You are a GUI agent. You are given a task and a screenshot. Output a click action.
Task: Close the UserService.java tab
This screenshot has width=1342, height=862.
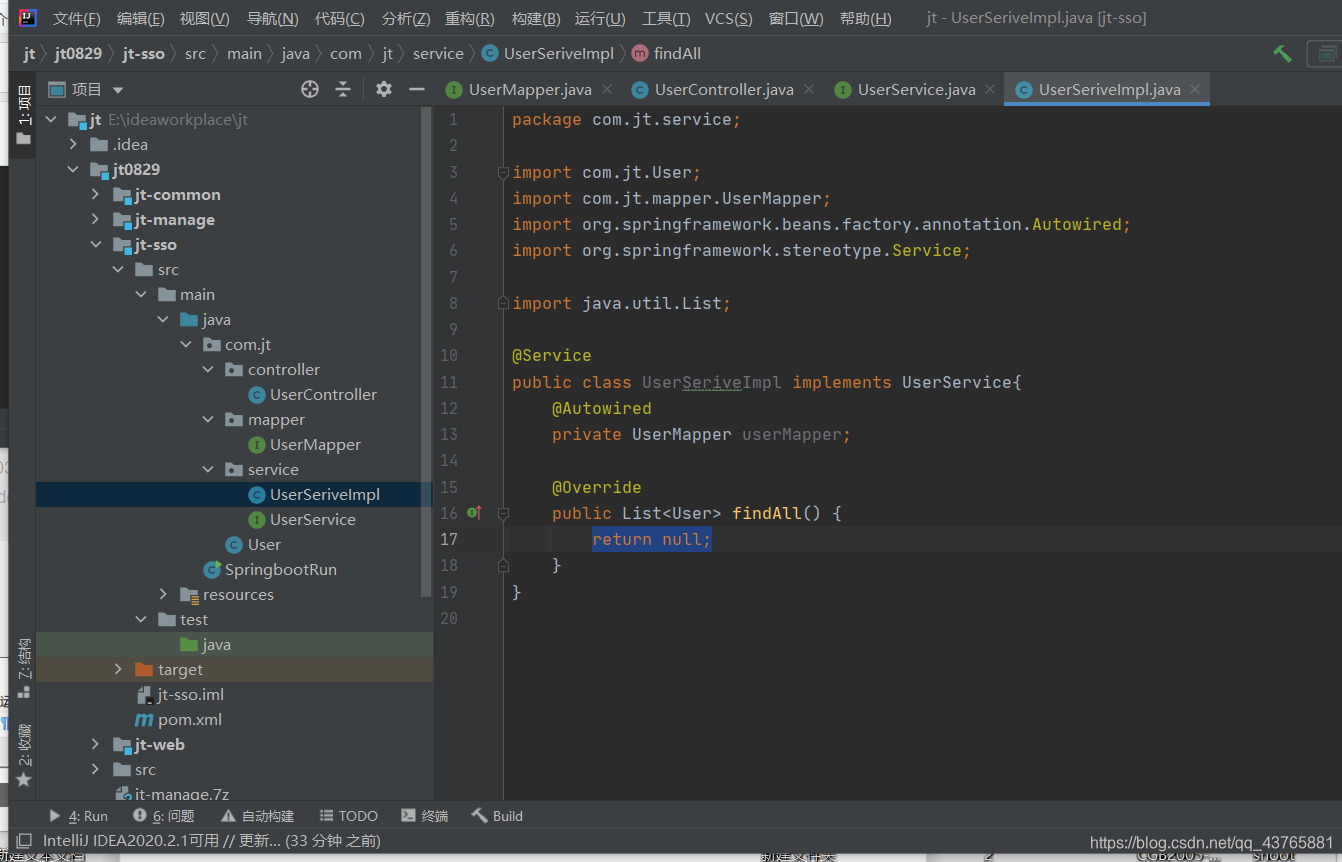pos(990,90)
